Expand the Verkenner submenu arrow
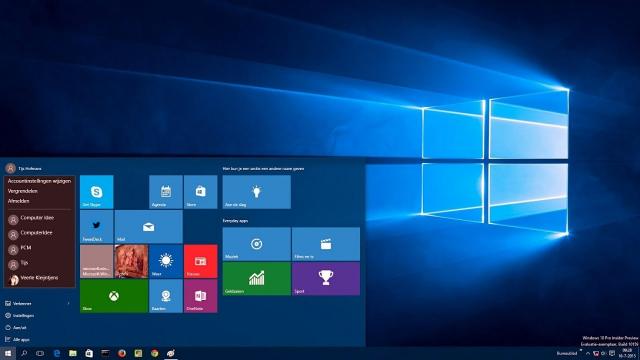 click(68, 304)
